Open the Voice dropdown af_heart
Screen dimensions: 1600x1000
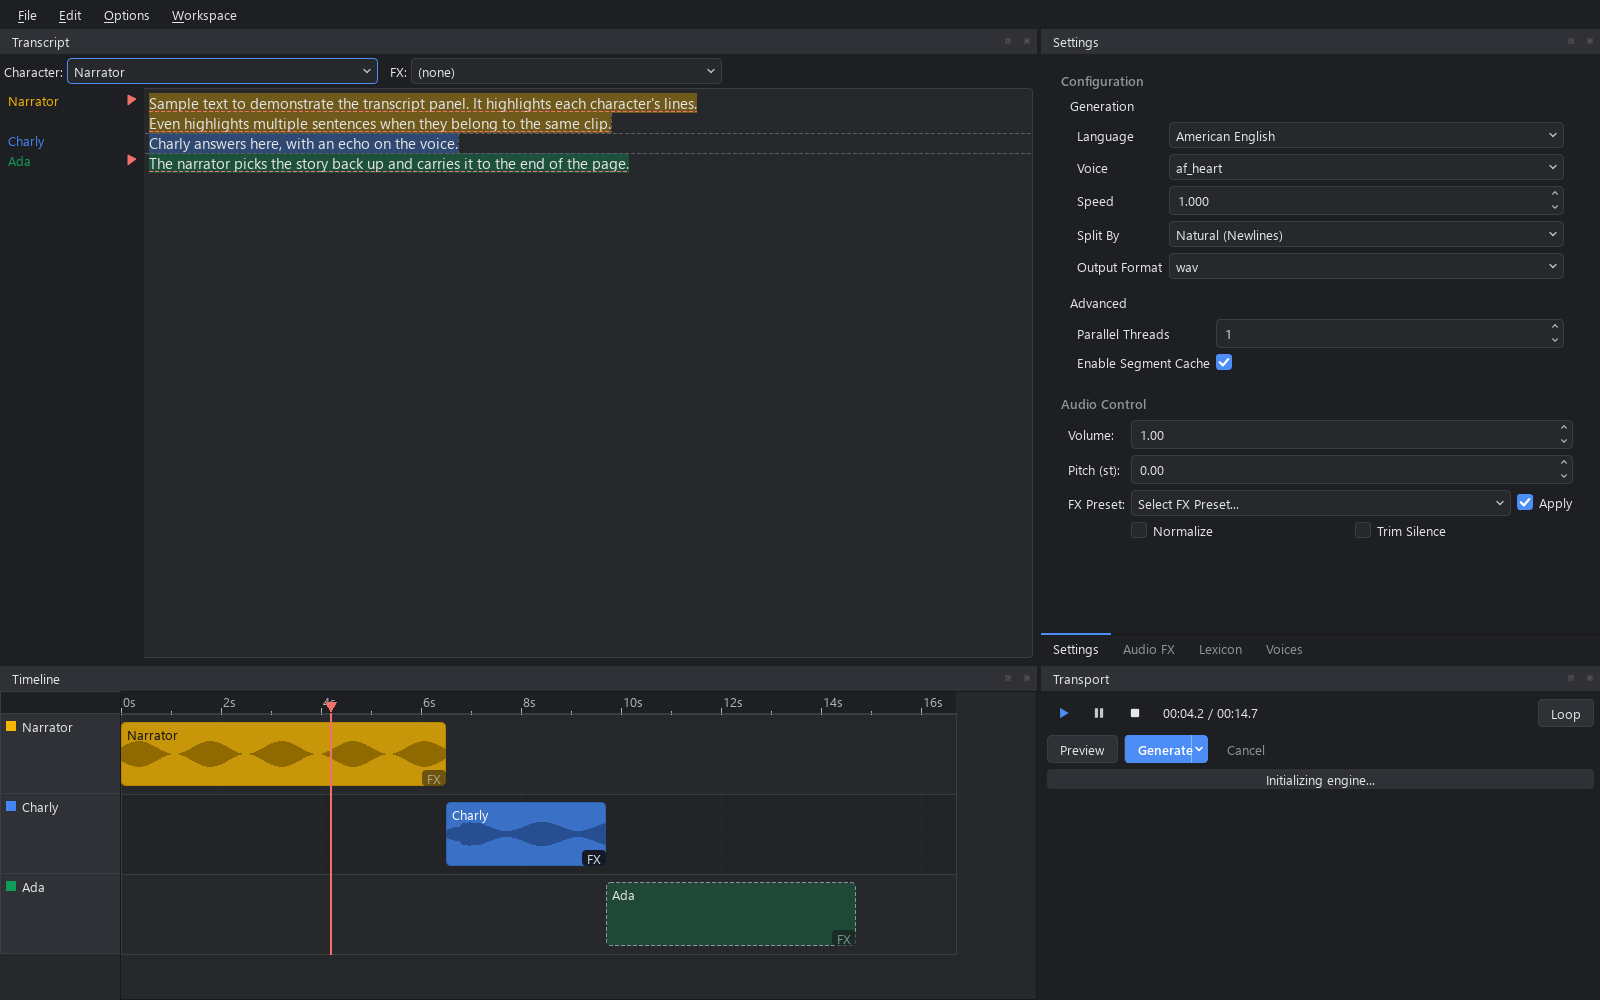(1366, 168)
